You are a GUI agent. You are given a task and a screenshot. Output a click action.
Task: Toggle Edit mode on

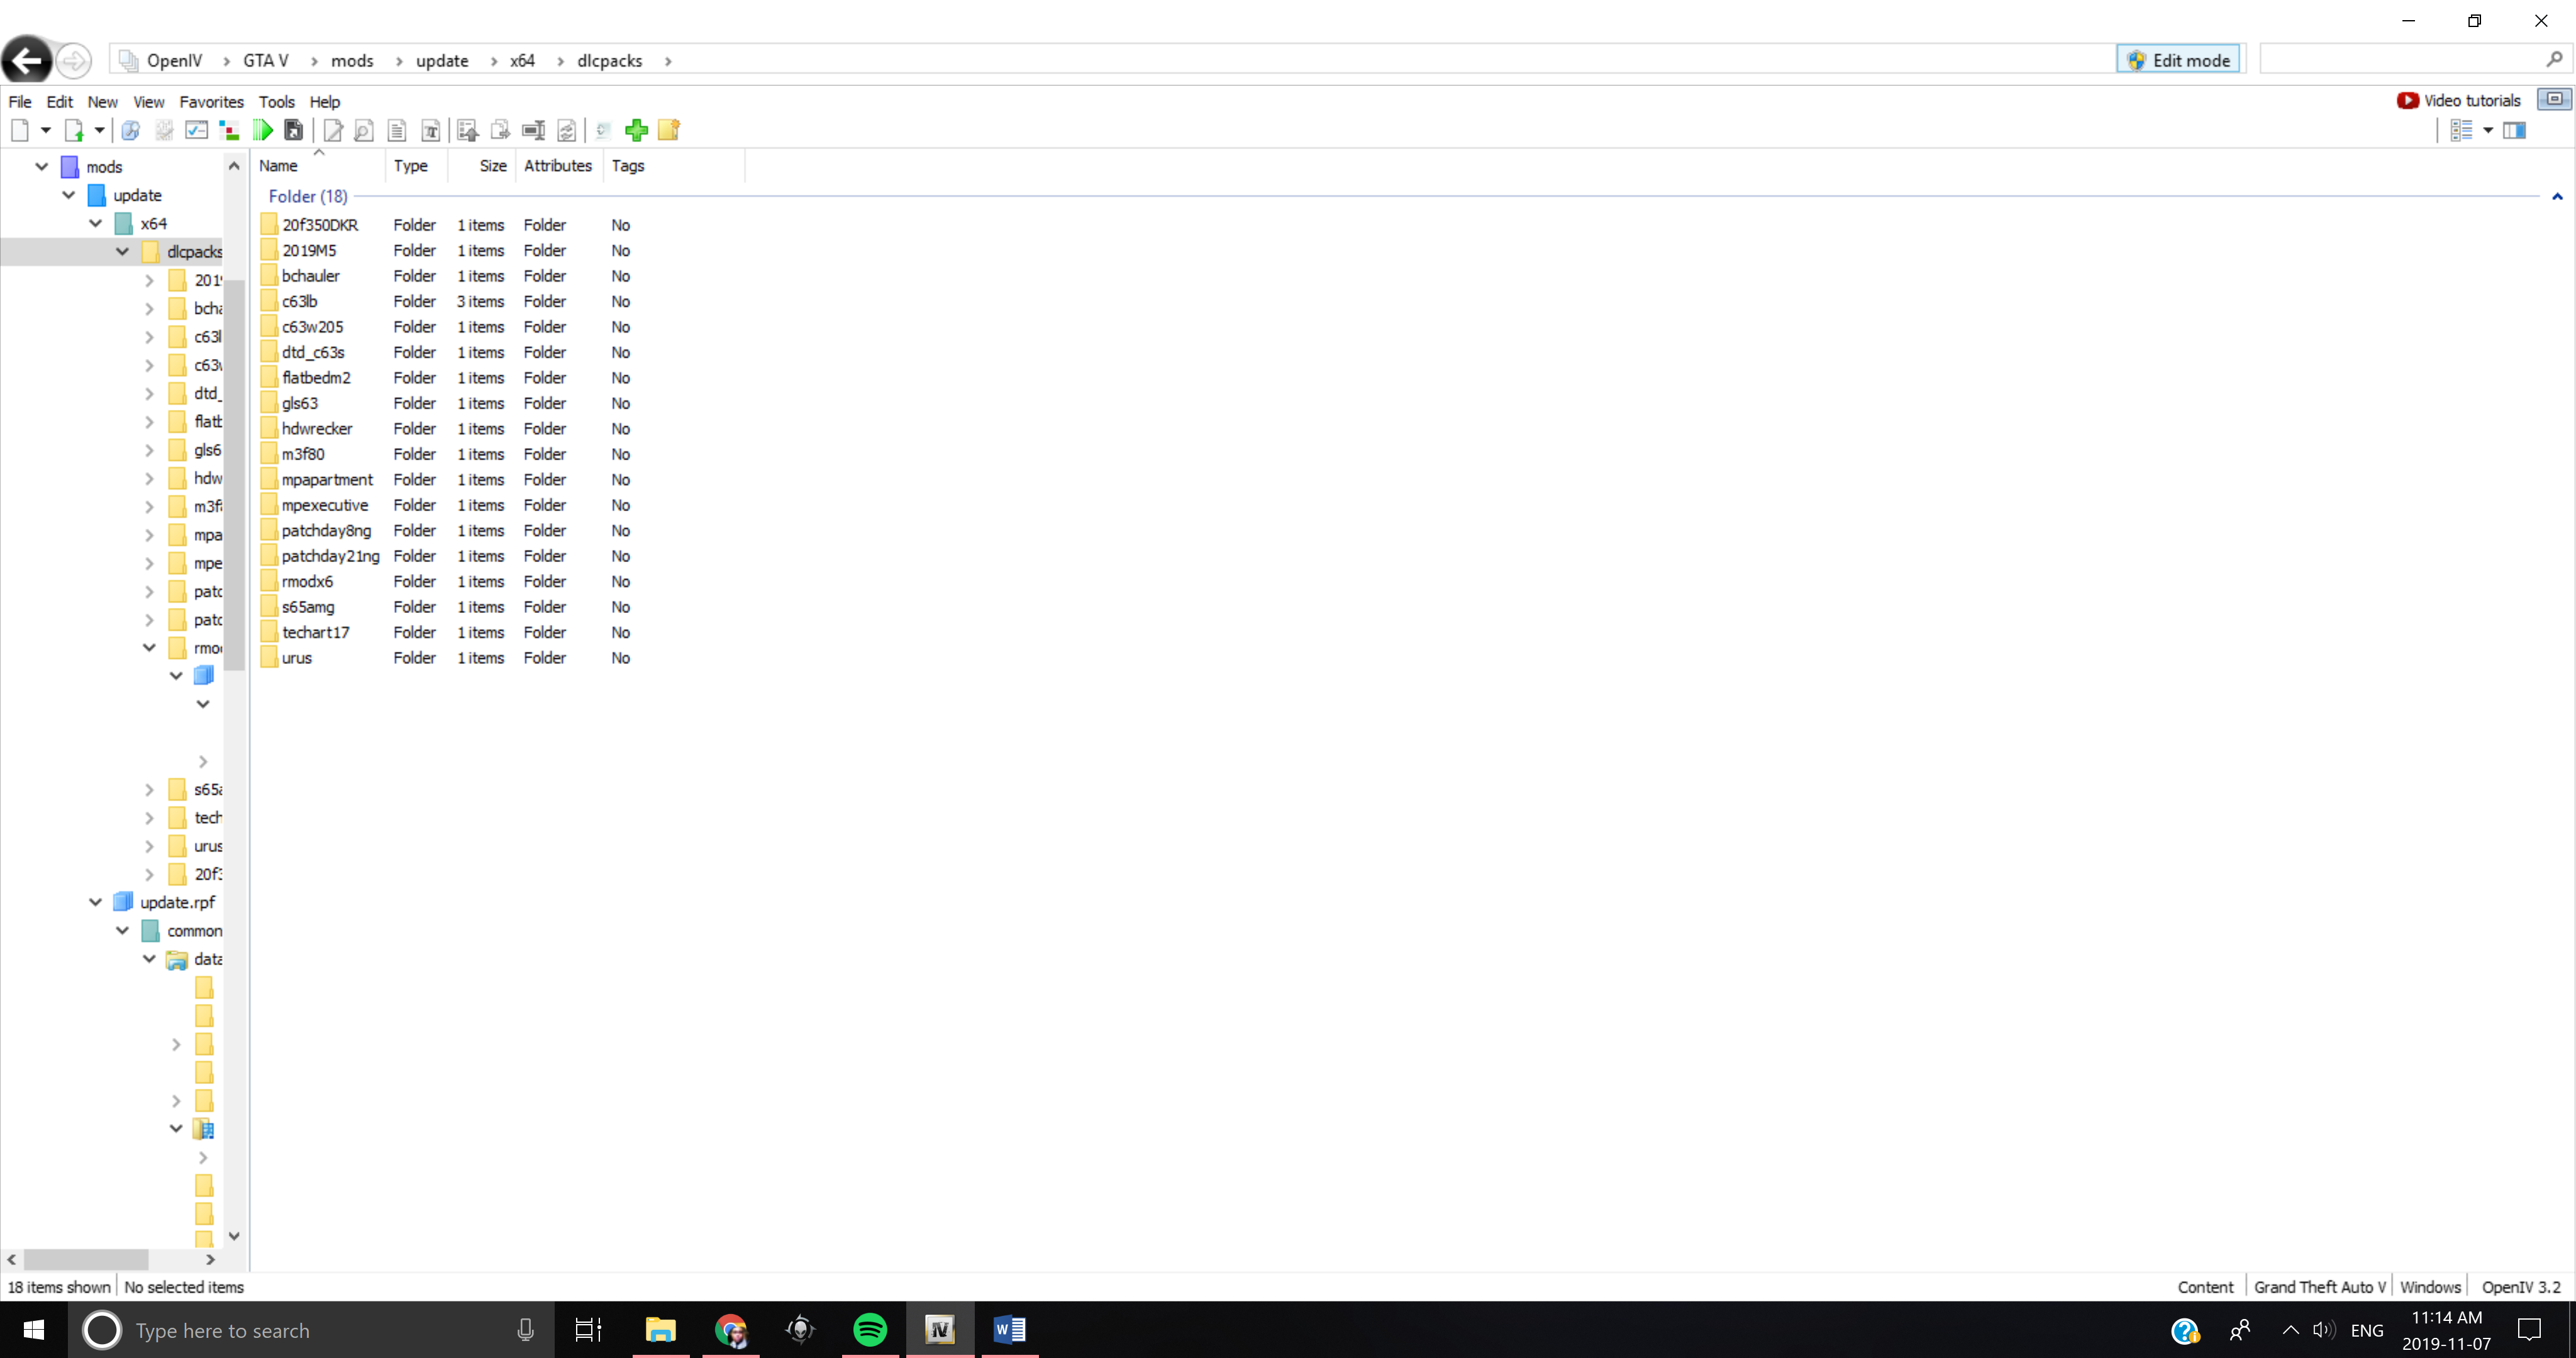pos(2179,60)
